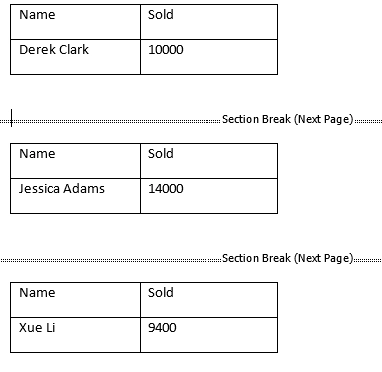
Task: Select the Section Break label above Xue Li's table
Action: point(287,258)
